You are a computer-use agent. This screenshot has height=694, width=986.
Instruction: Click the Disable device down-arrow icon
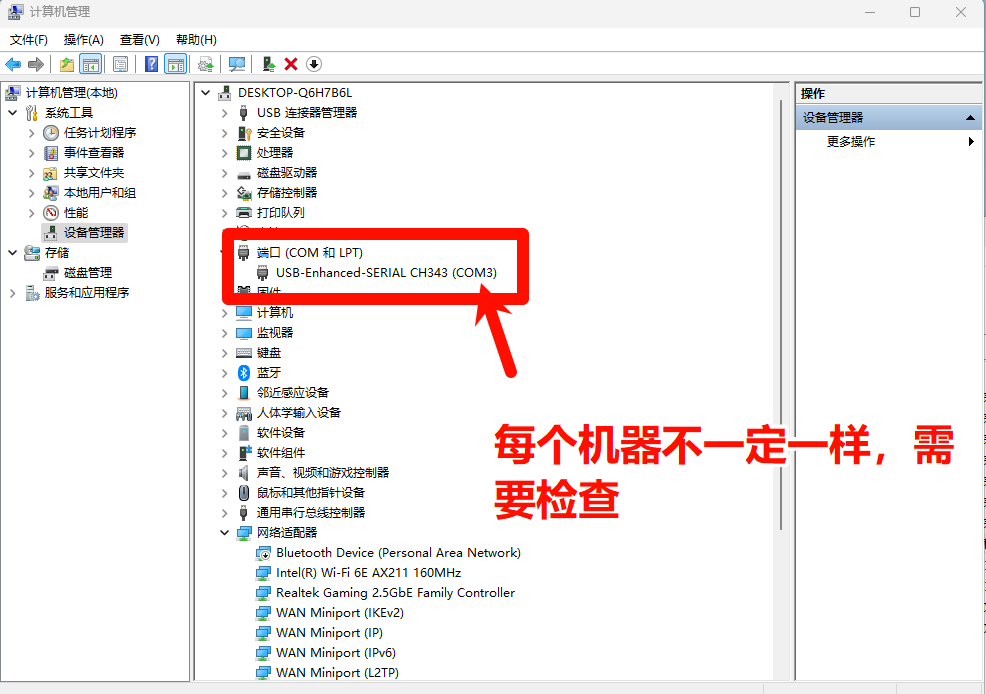click(314, 64)
